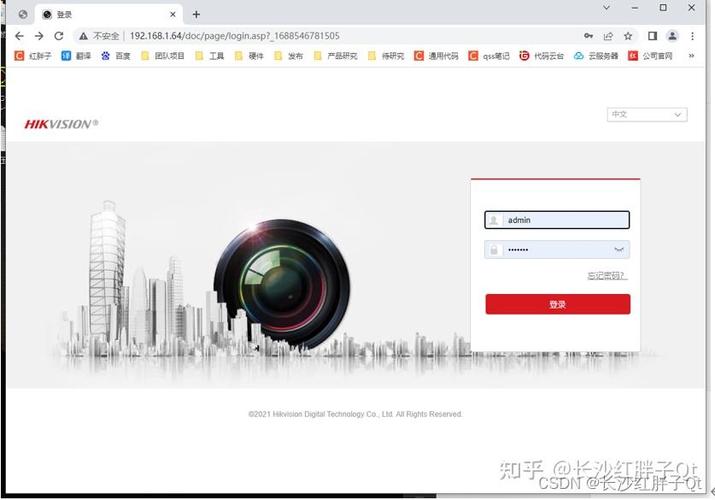
Task: Show more bookmarks with the double chevron
Action: click(x=691, y=56)
